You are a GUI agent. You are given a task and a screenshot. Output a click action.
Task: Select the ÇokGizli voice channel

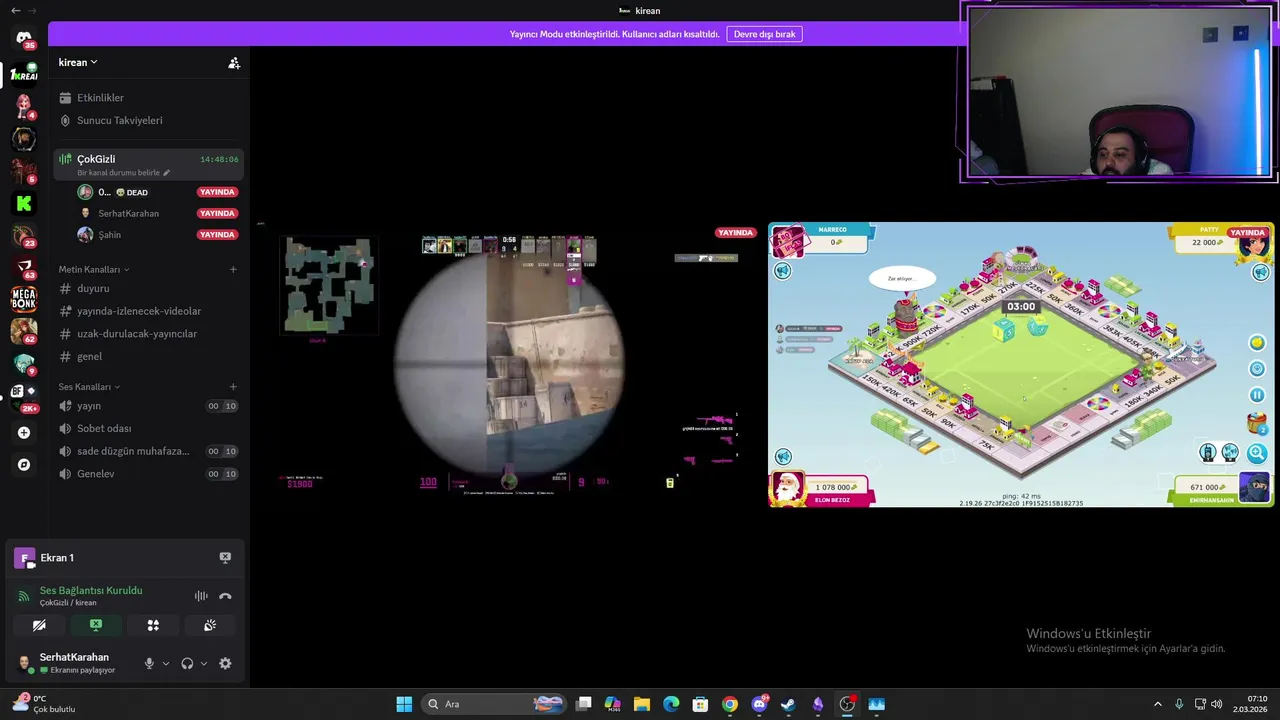(149, 164)
